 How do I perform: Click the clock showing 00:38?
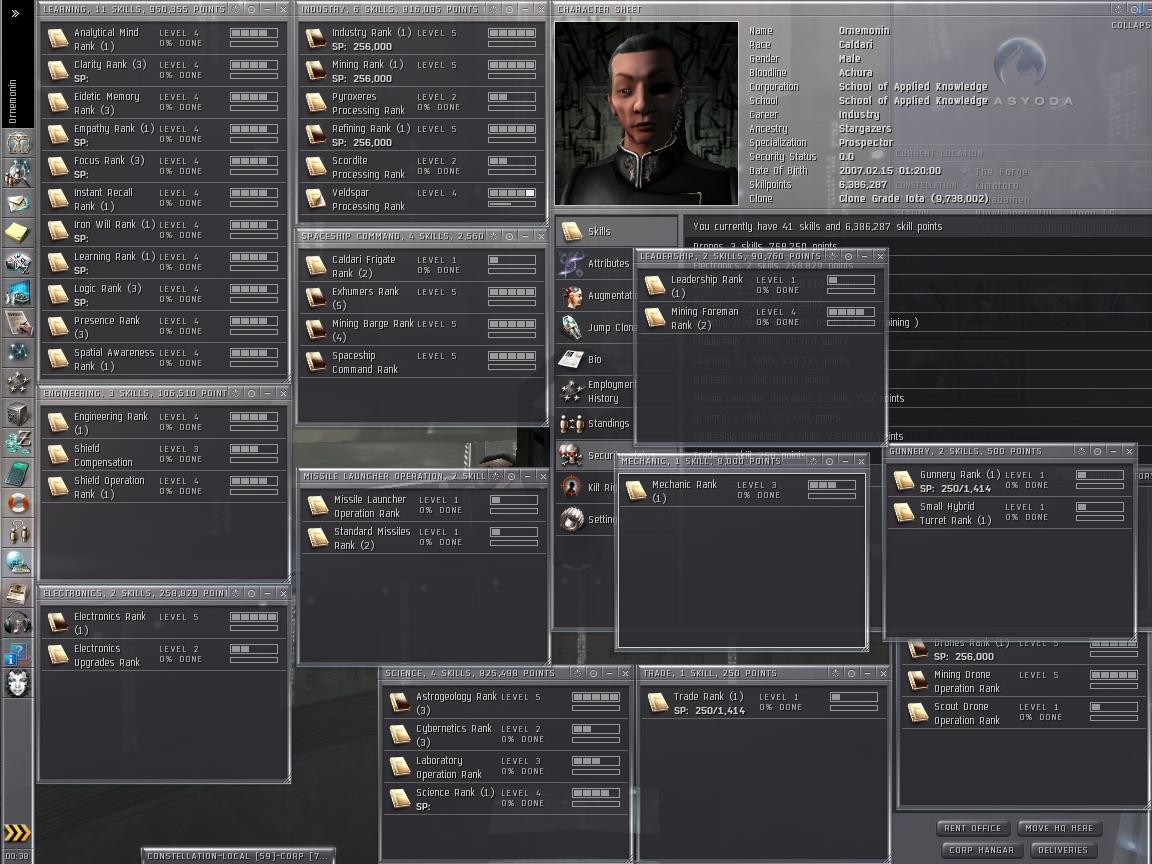(18, 856)
